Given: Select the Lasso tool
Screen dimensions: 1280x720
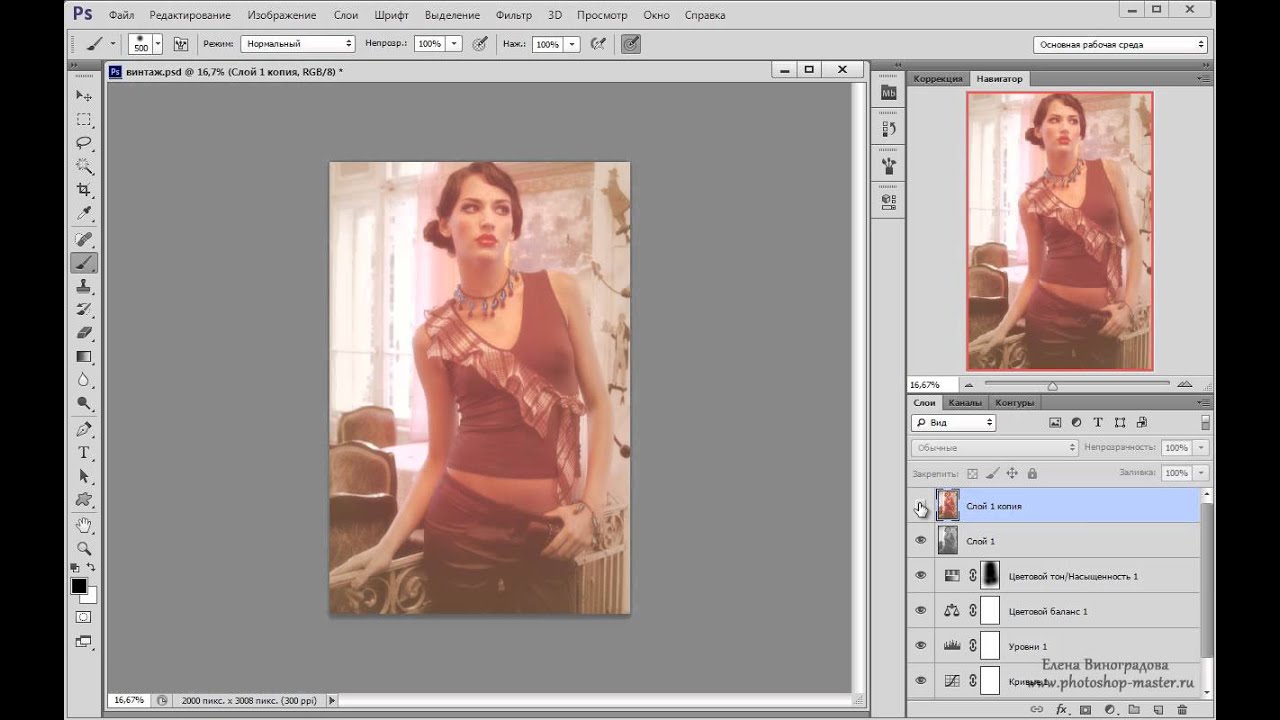Looking at the screenshot, I should tap(84, 143).
